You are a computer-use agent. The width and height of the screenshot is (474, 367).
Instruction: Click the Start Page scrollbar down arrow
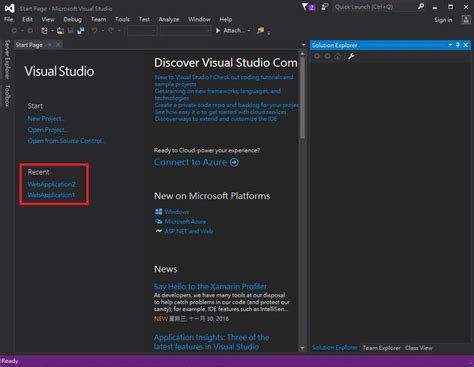click(x=302, y=348)
